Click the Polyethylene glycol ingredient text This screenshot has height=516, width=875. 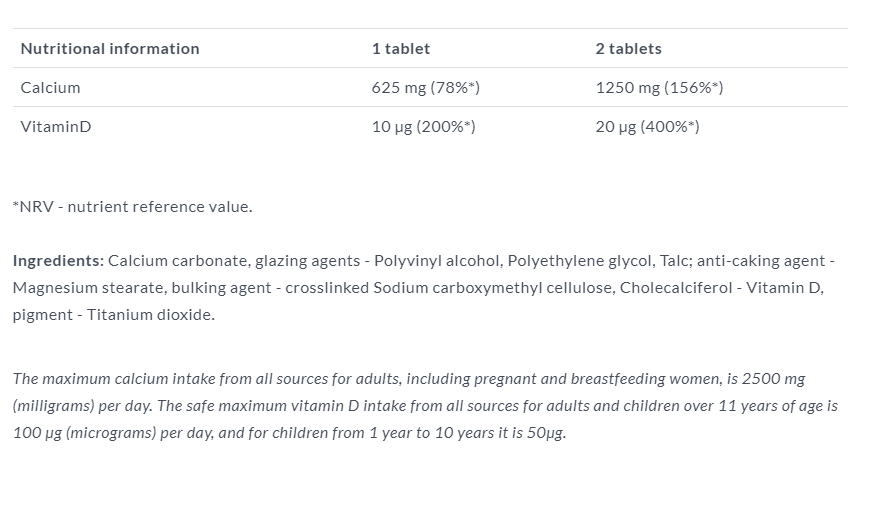[x=580, y=261]
